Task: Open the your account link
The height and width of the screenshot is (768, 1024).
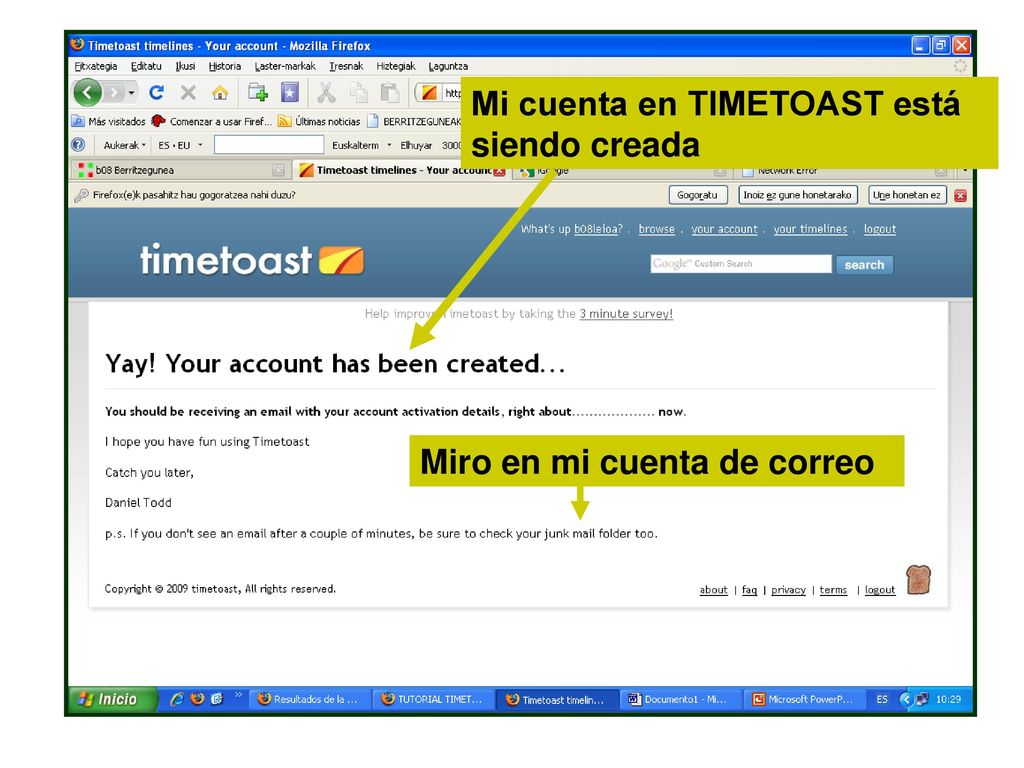Action: tap(724, 229)
